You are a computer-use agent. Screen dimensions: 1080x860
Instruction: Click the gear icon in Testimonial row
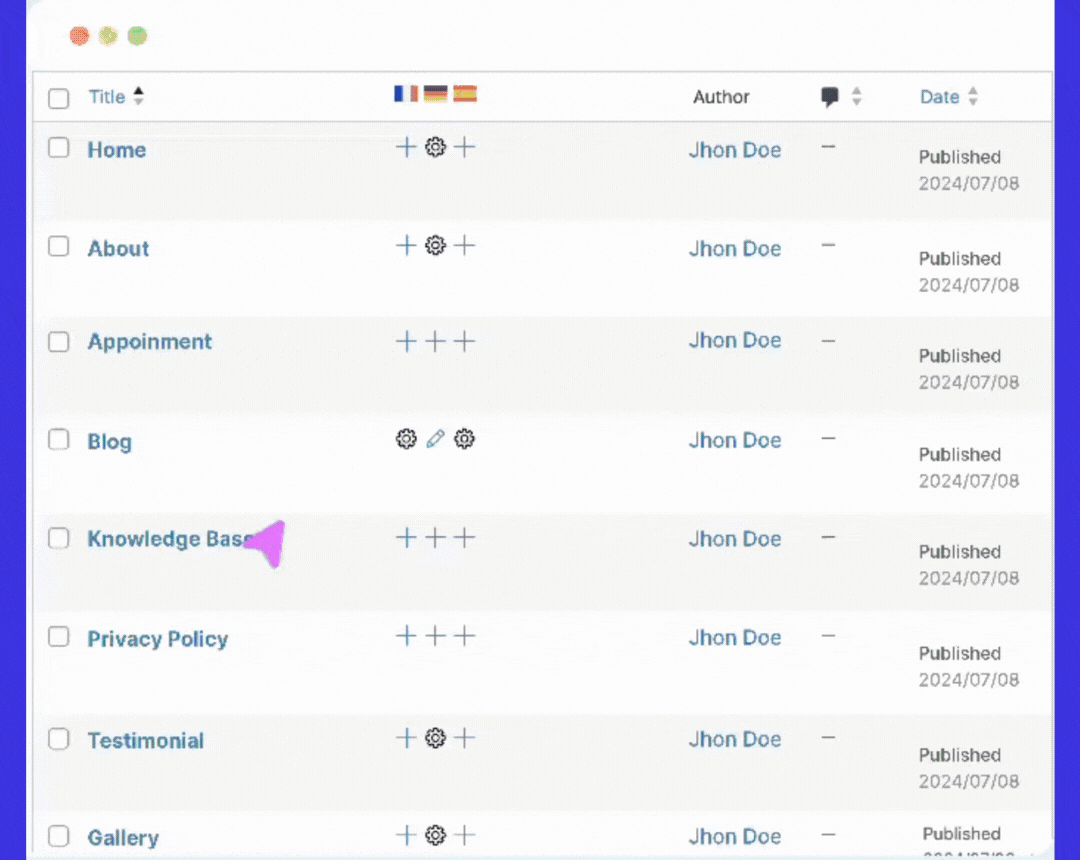(435, 738)
